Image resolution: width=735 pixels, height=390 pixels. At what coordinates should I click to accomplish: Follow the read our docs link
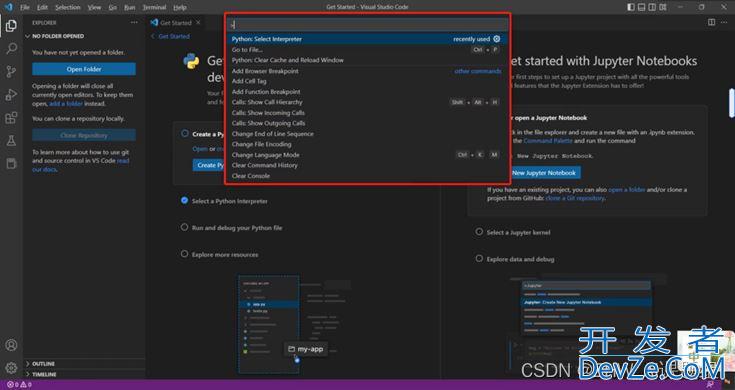click(81, 165)
